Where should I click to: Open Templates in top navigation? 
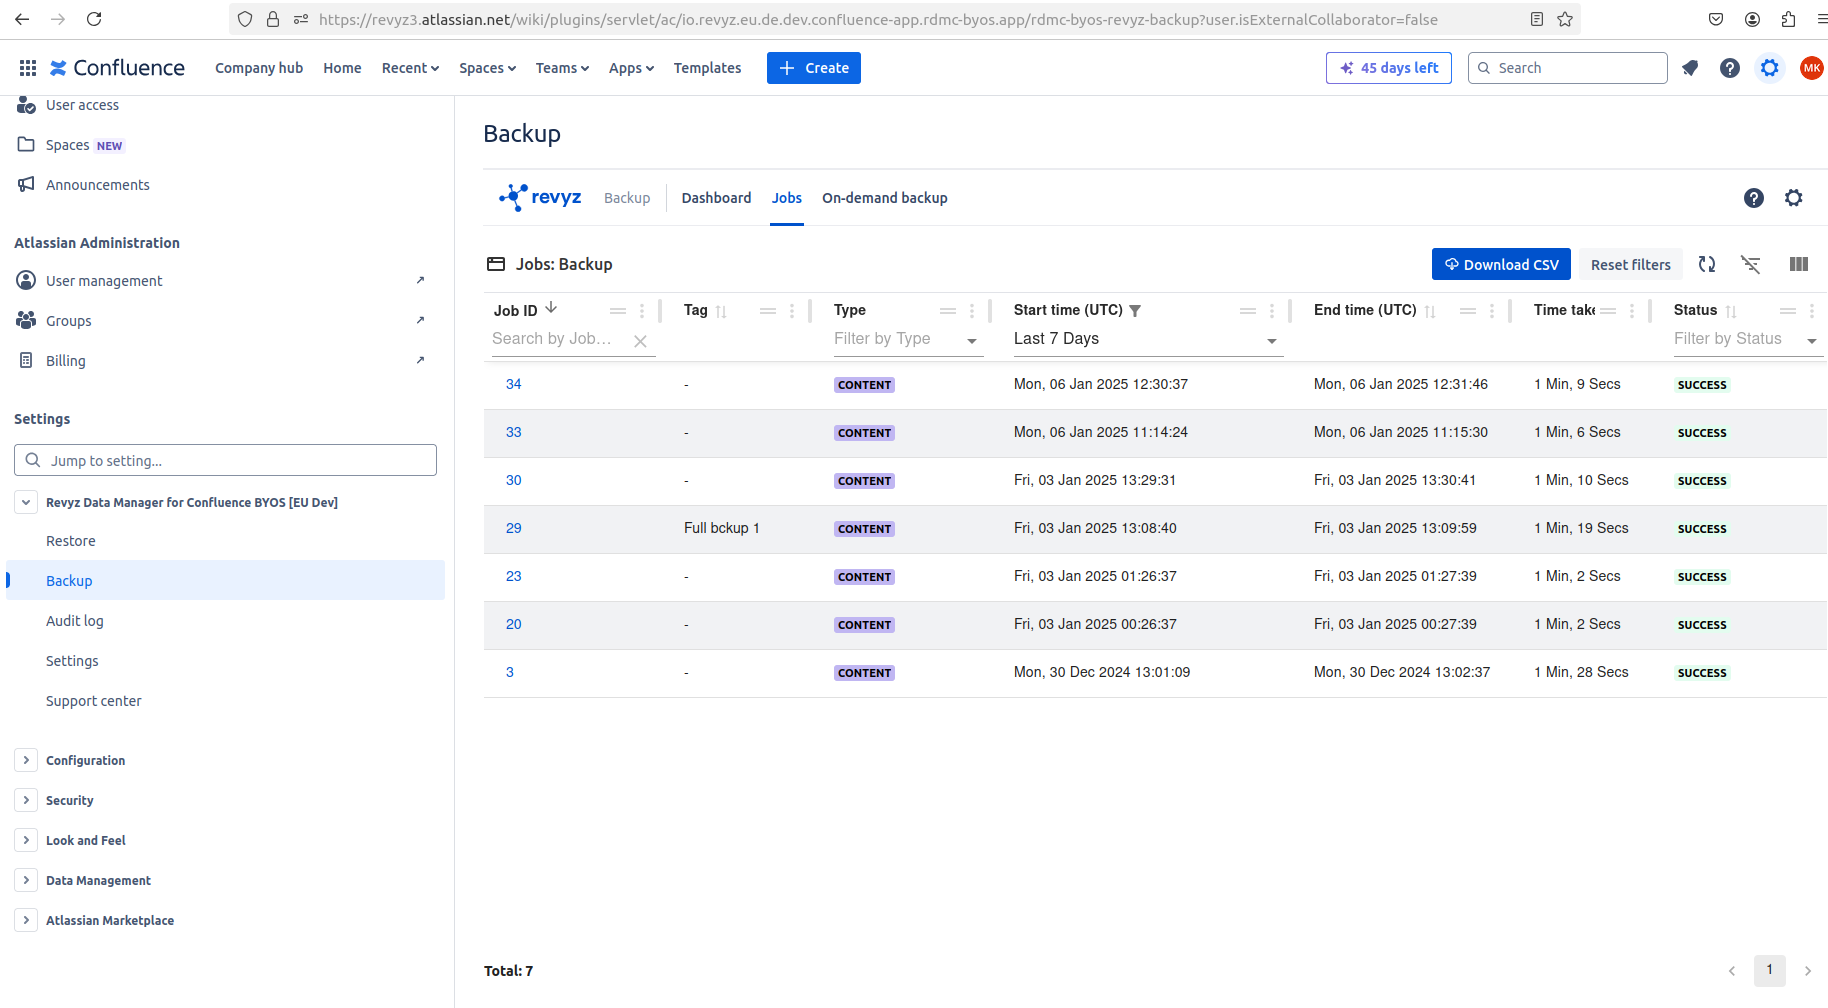707,68
